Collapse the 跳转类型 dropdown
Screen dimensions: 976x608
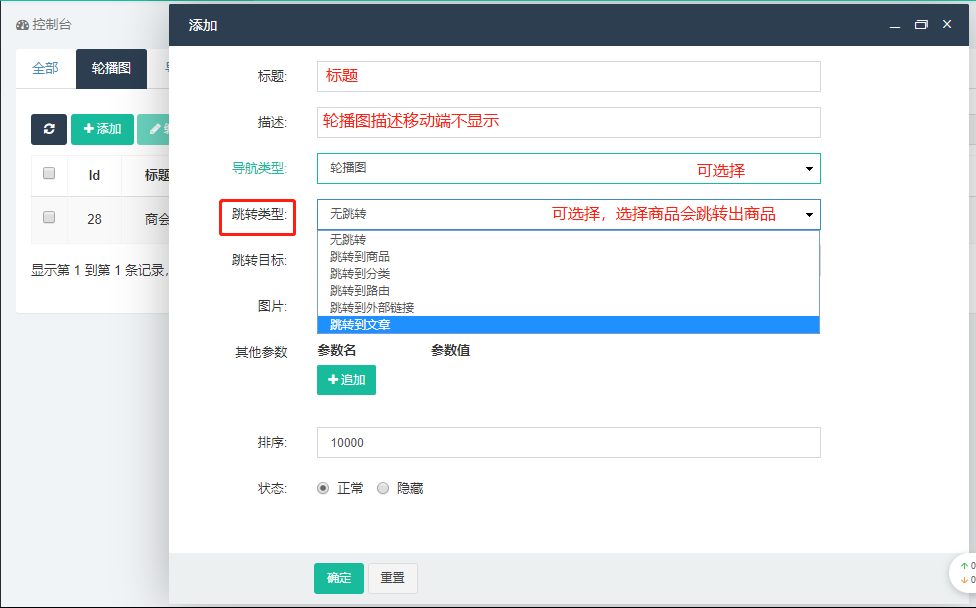pyautogui.click(x=568, y=214)
